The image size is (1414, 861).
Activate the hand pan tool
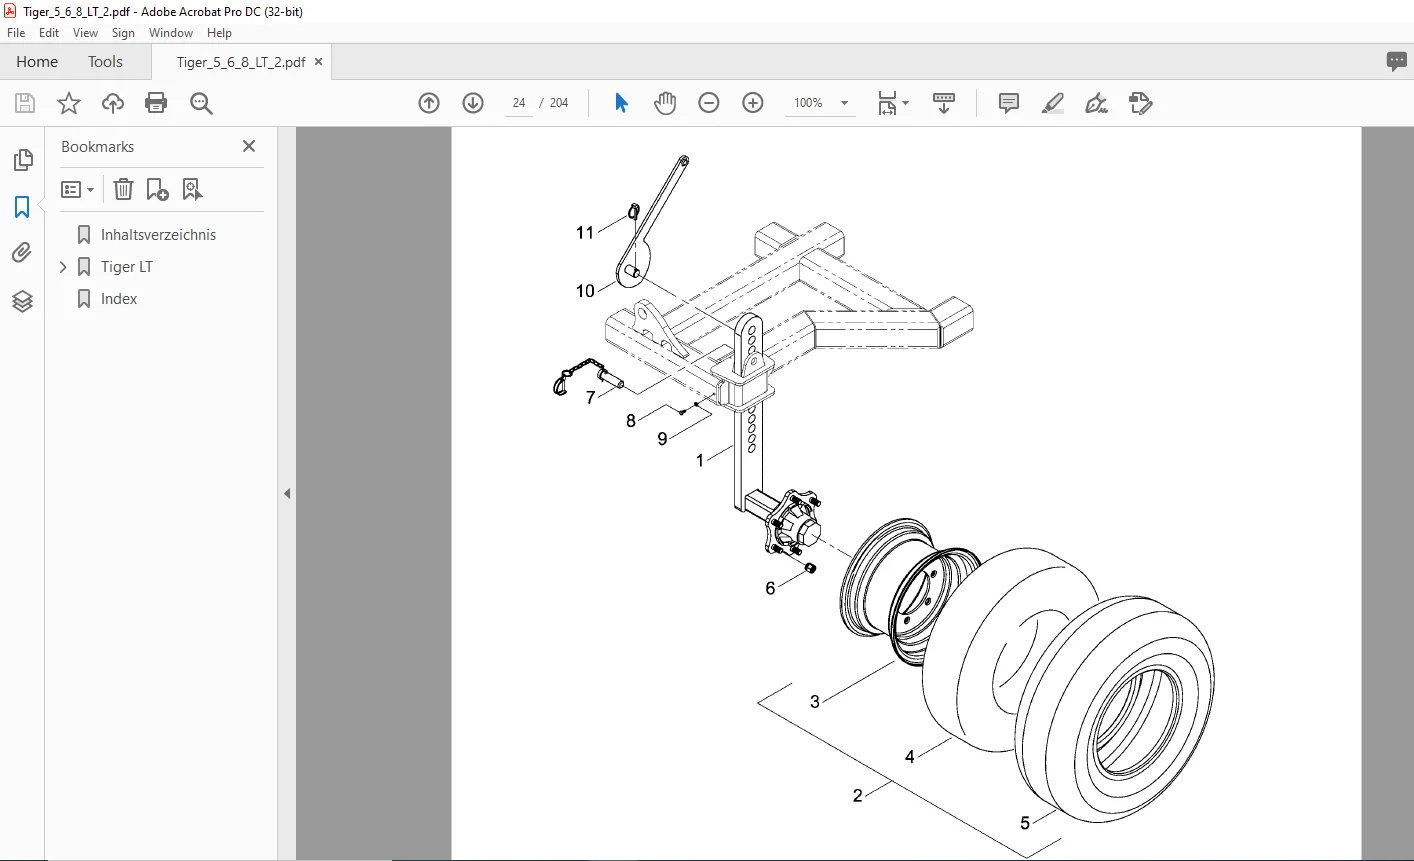[x=665, y=103]
